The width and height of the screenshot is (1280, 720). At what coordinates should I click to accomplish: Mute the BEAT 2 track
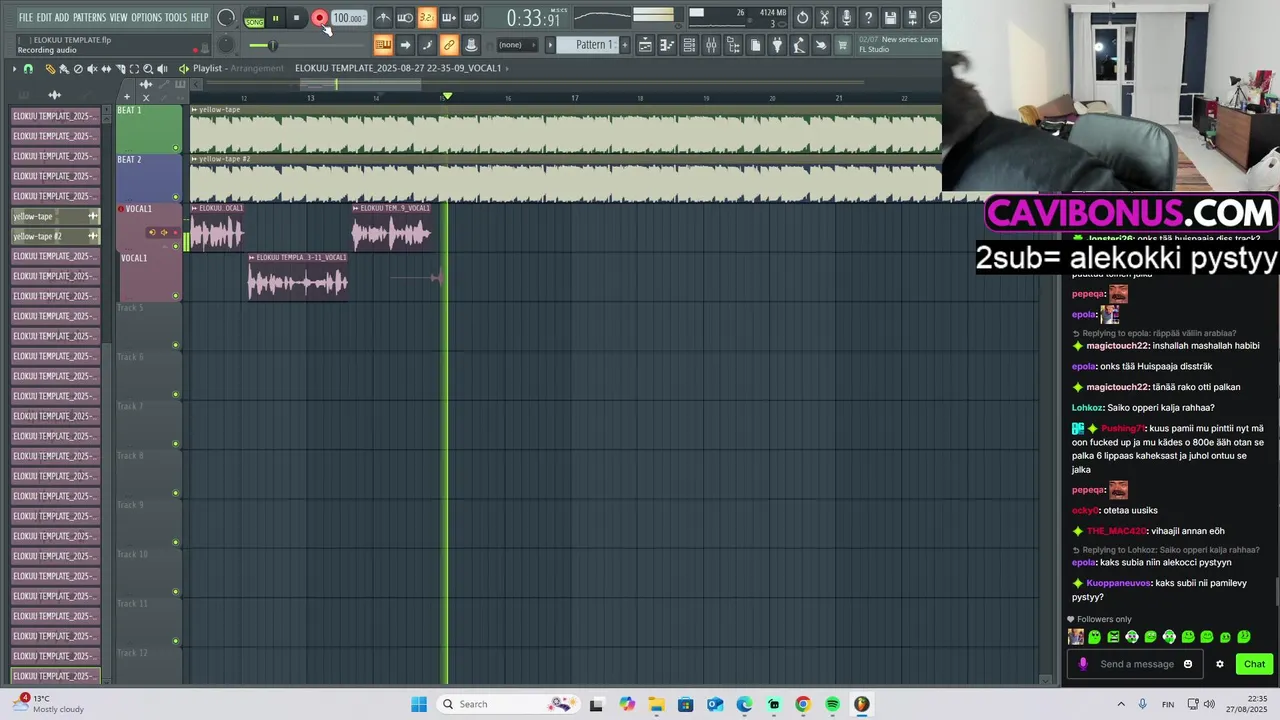coord(176,197)
